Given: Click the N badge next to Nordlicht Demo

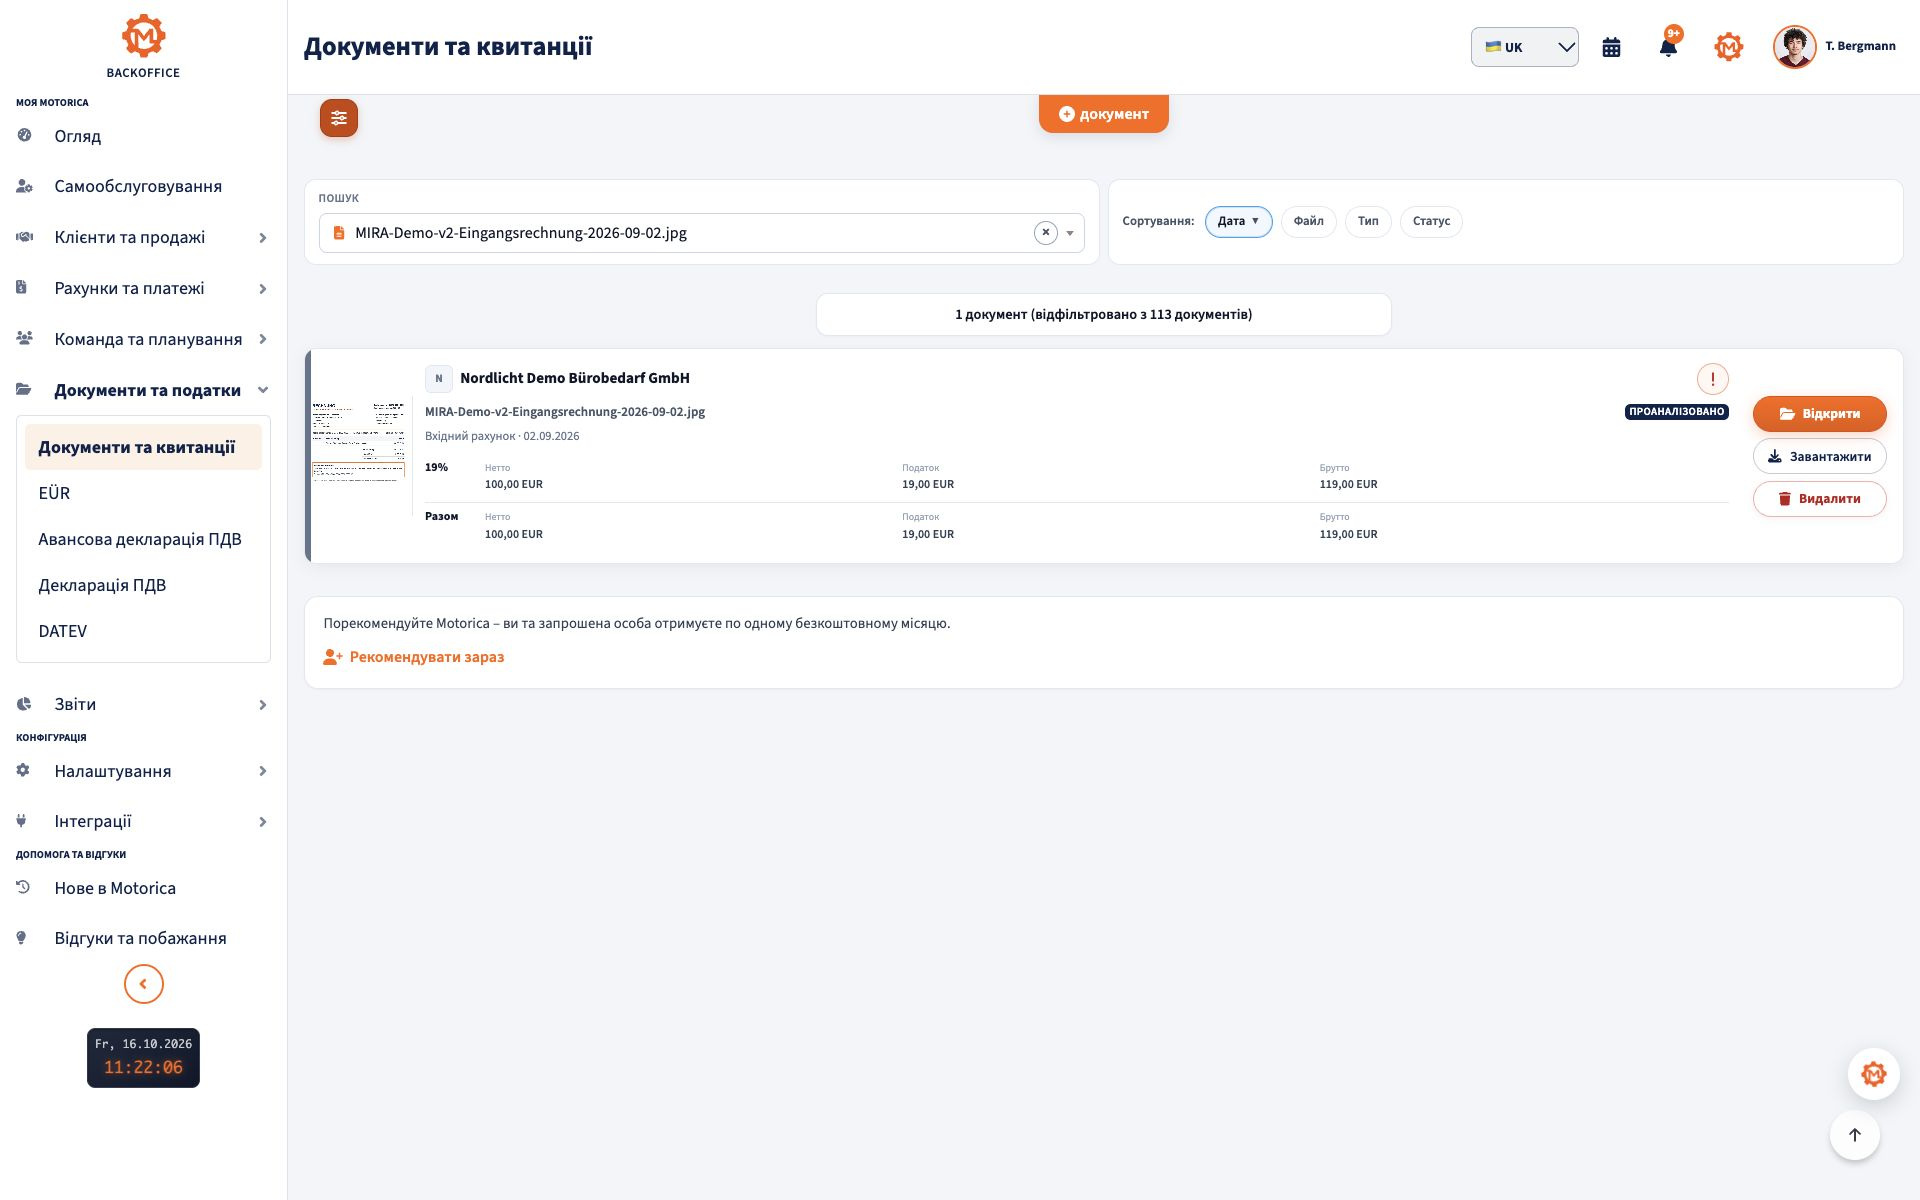Looking at the screenshot, I should pyautogui.click(x=438, y=379).
